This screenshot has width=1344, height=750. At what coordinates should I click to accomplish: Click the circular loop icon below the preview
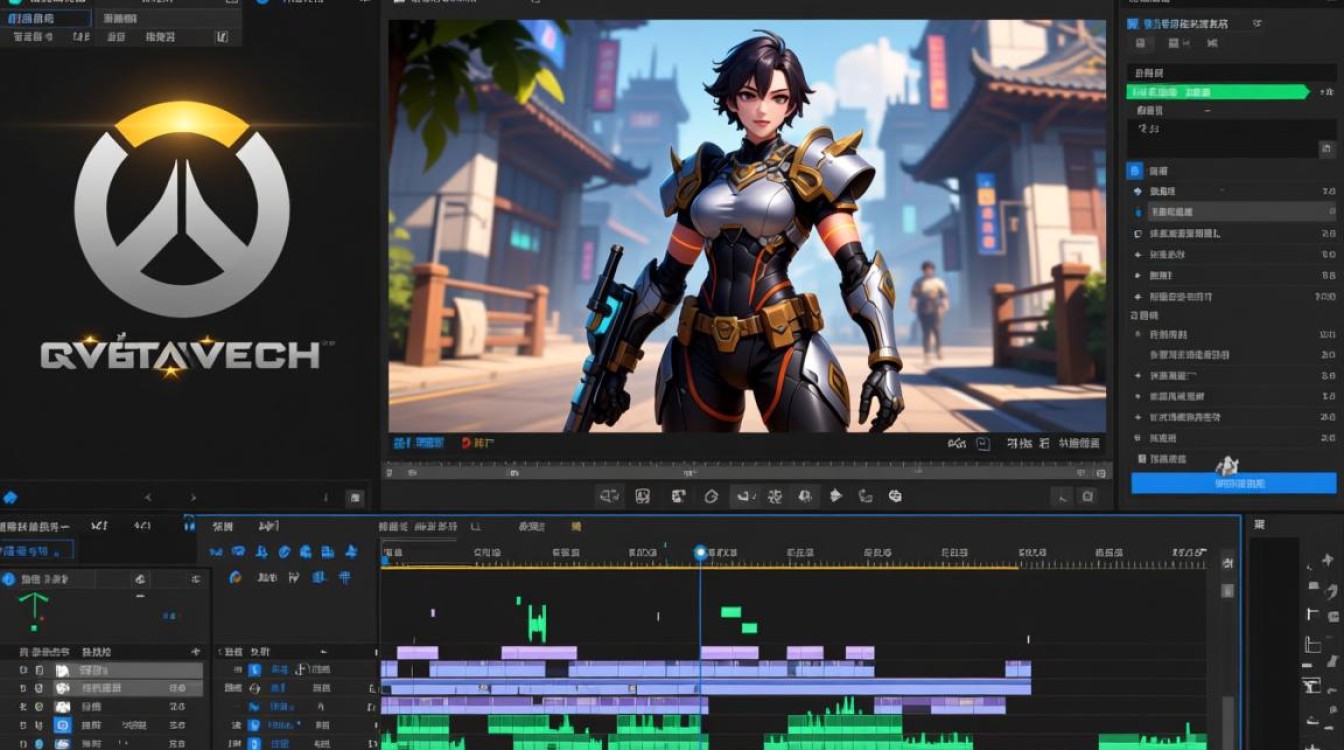click(711, 495)
